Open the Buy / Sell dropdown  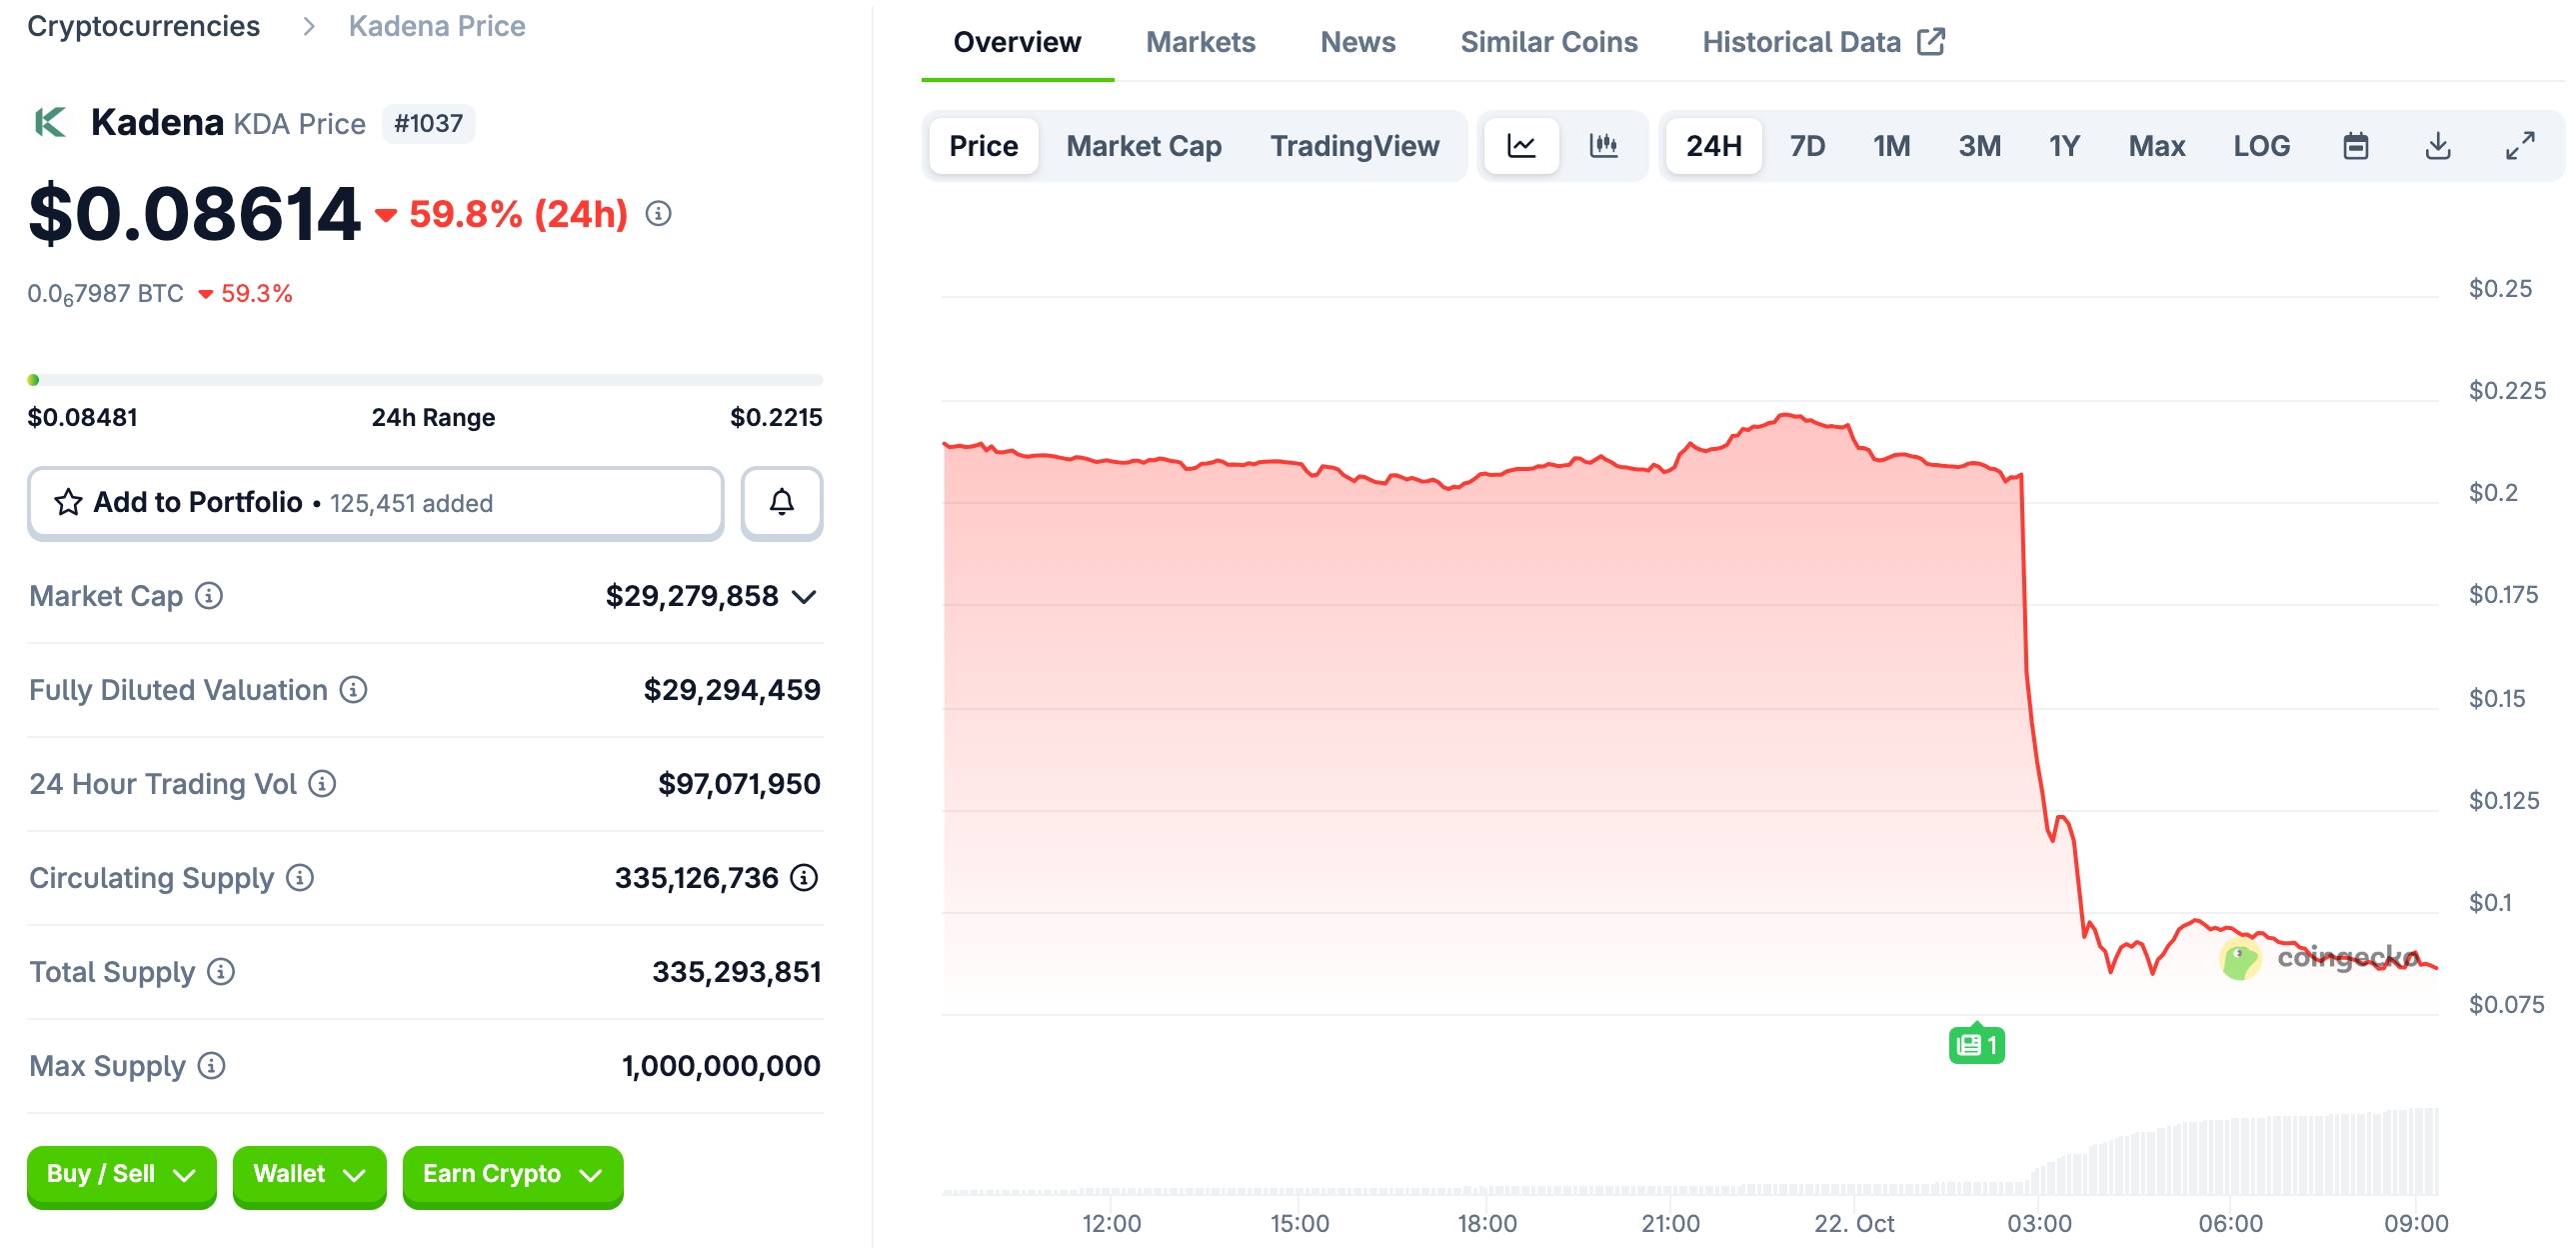tap(121, 1174)
